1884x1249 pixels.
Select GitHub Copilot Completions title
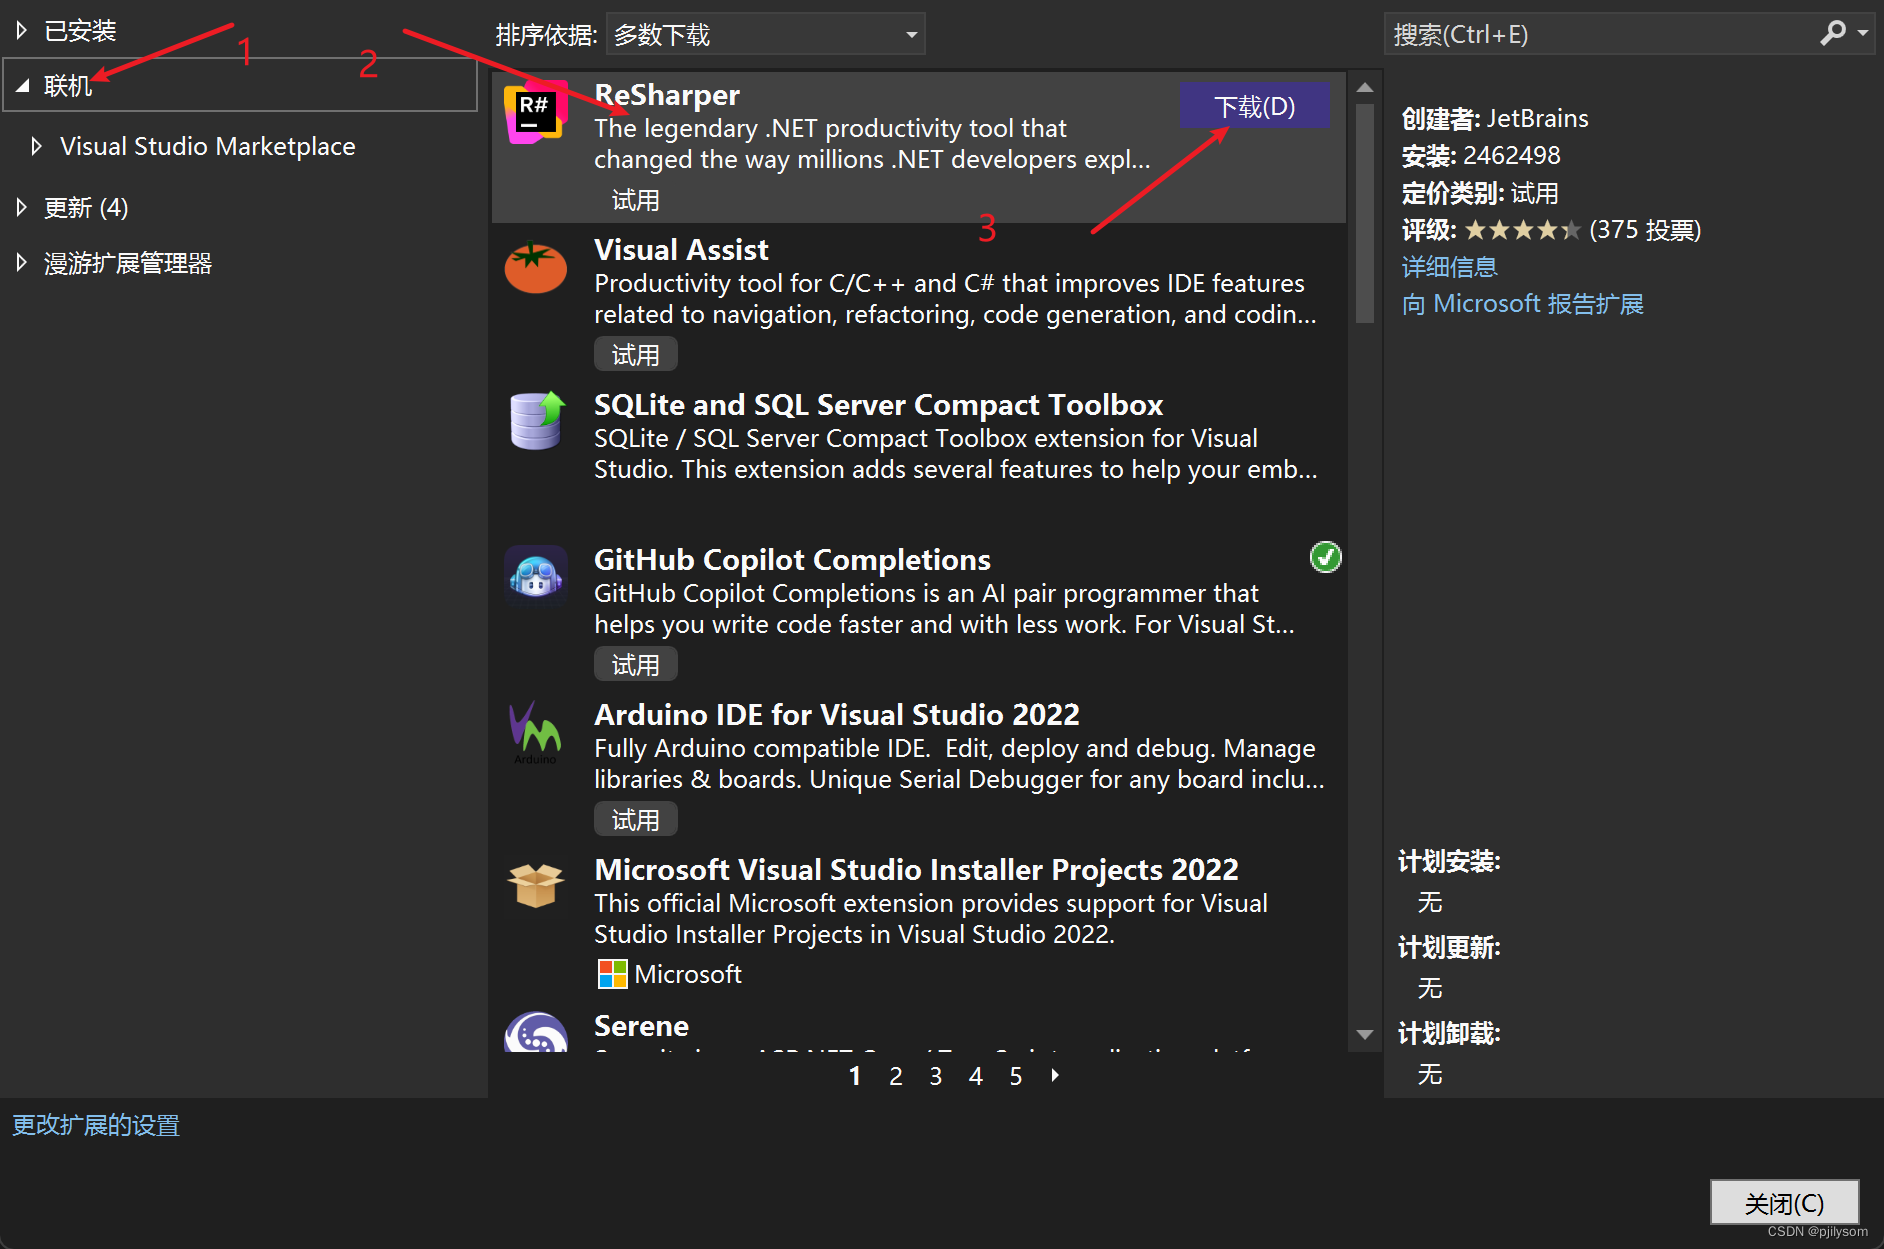pos(792,560)
